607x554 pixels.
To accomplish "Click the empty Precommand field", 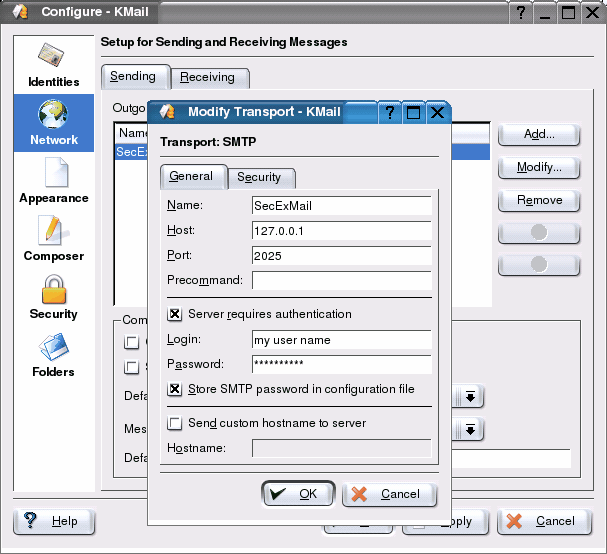I will click(341, 280).
